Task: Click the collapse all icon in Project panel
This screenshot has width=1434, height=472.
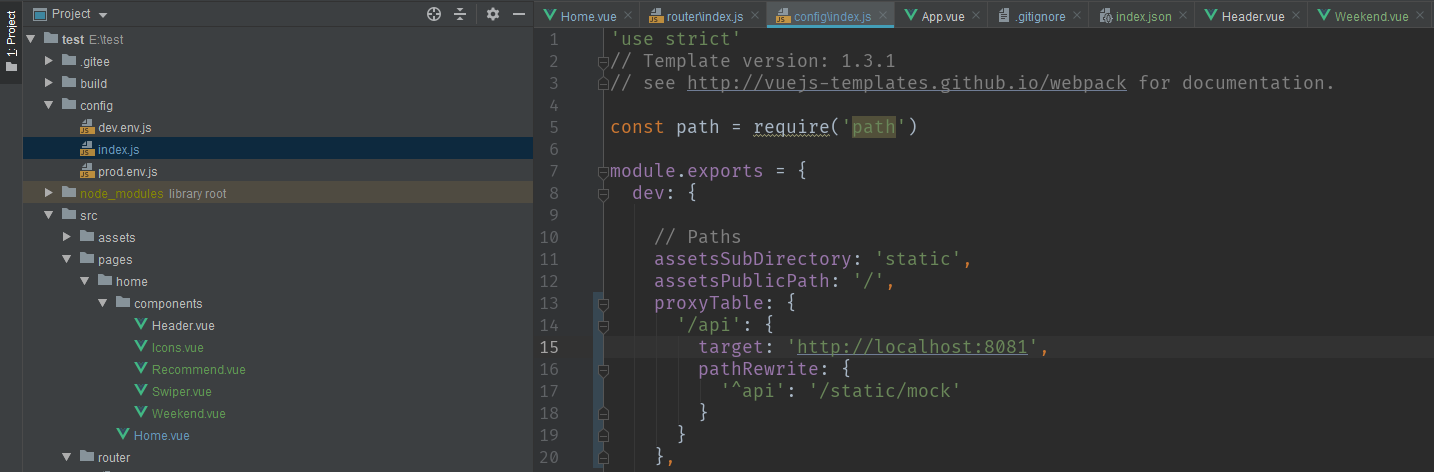Action: click(460, 14)
